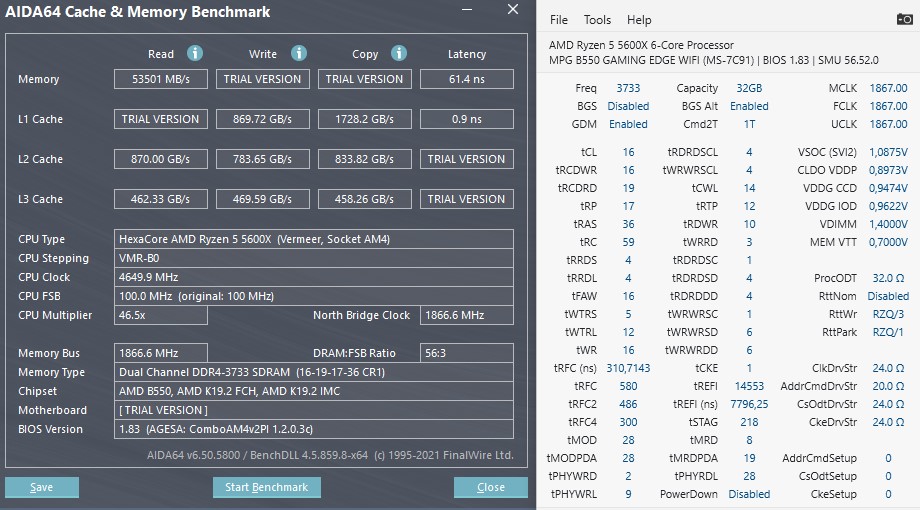Click the tREFI value 14553

[x=749, y=386]
